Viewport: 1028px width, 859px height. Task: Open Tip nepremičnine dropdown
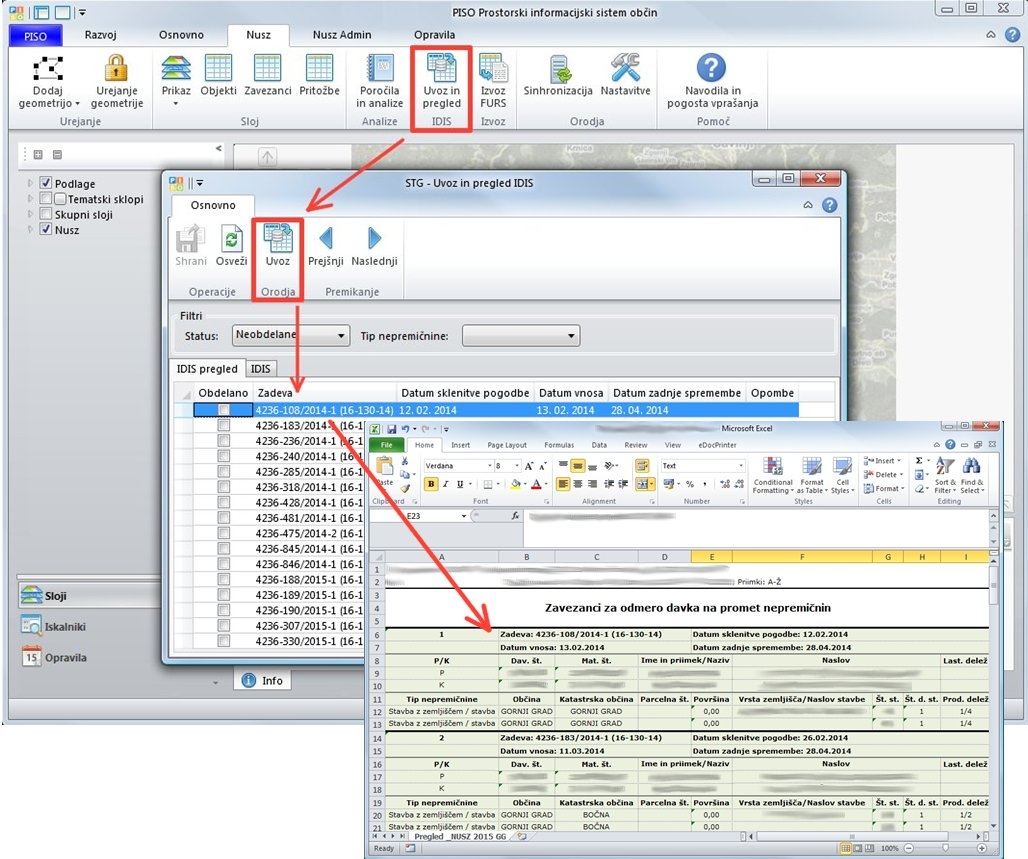point(520,336)
